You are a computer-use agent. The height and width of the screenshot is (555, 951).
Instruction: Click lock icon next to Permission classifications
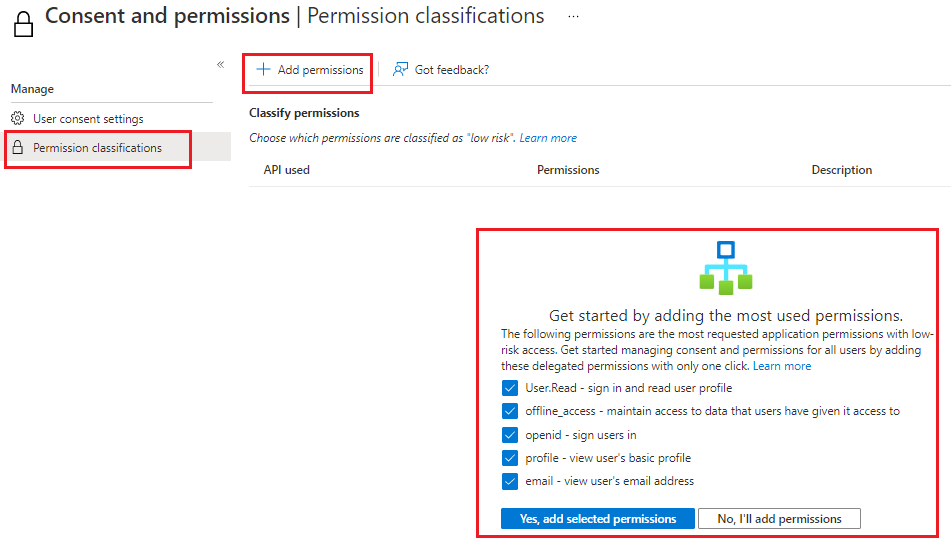[18, 147]
